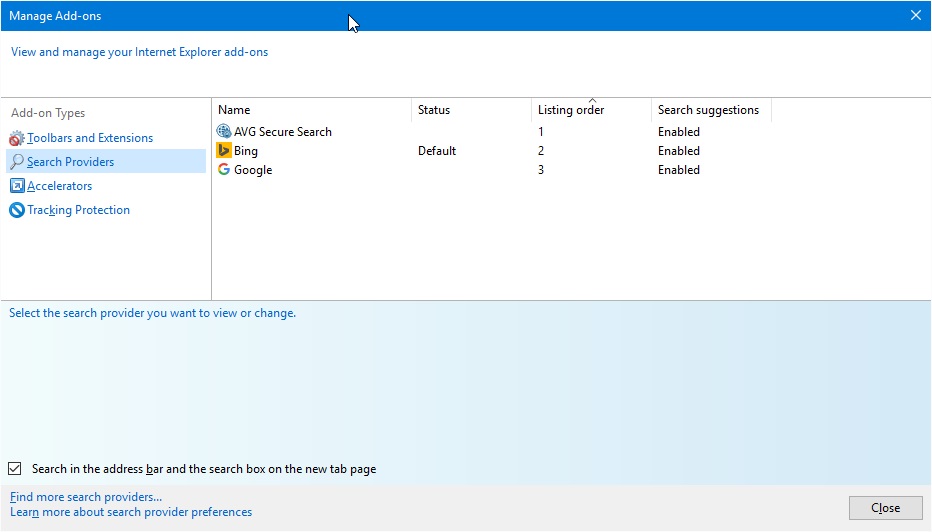Click the Default status for Bing
The image size is (932, 532).
[437, 151]
